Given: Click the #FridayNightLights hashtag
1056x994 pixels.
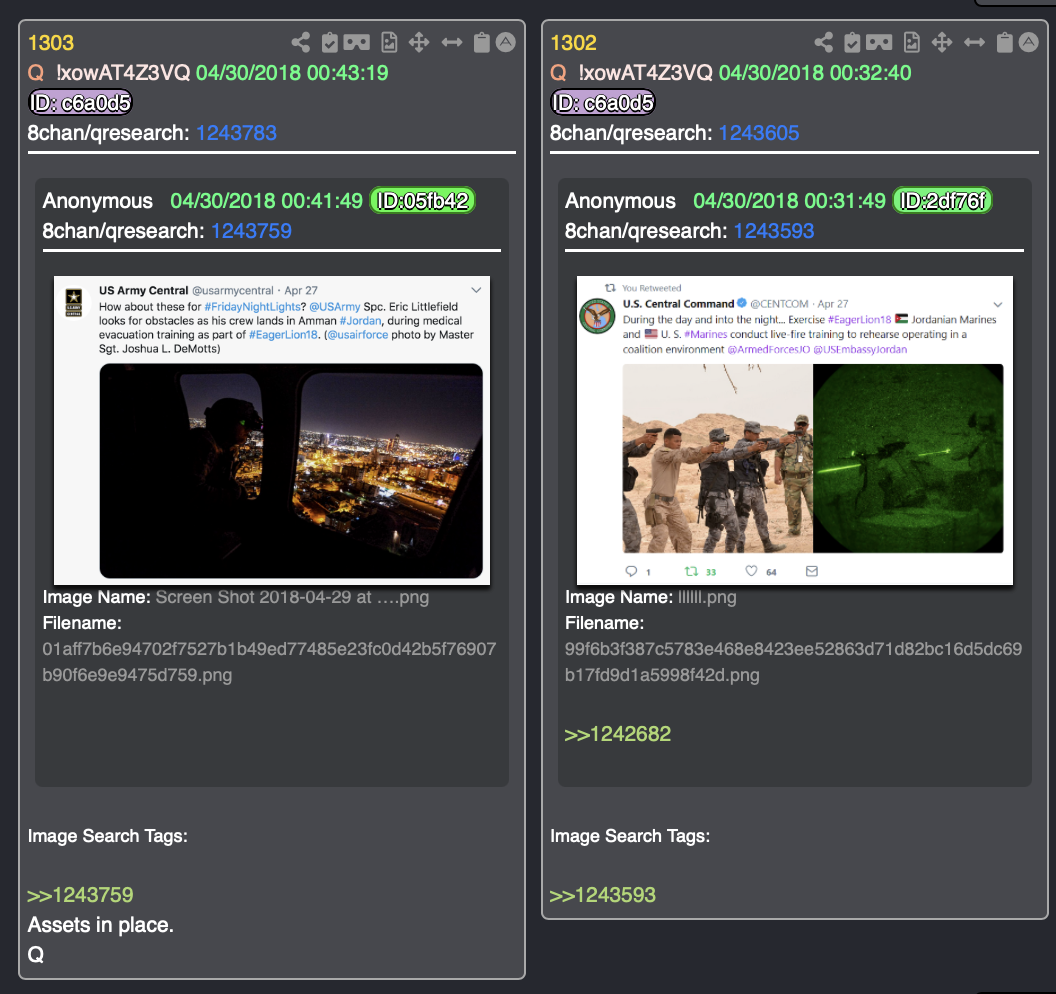Looking at the screenshot, I should (253, 306).
